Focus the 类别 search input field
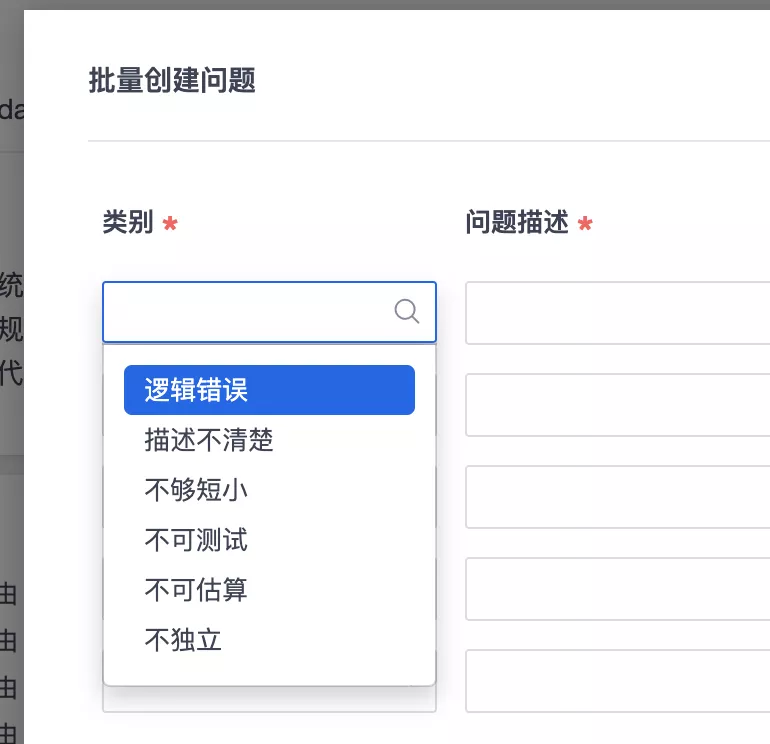The width and height of the screenshot is (770, 744). click(269, 312)
